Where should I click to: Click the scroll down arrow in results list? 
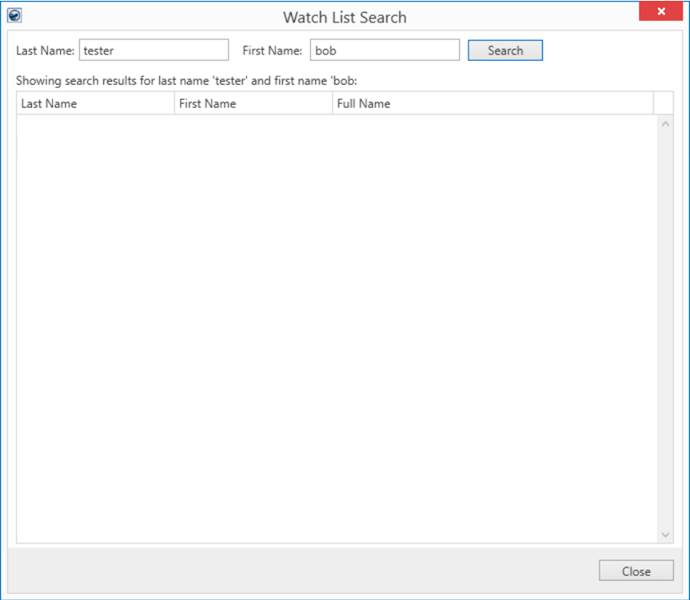666,535
